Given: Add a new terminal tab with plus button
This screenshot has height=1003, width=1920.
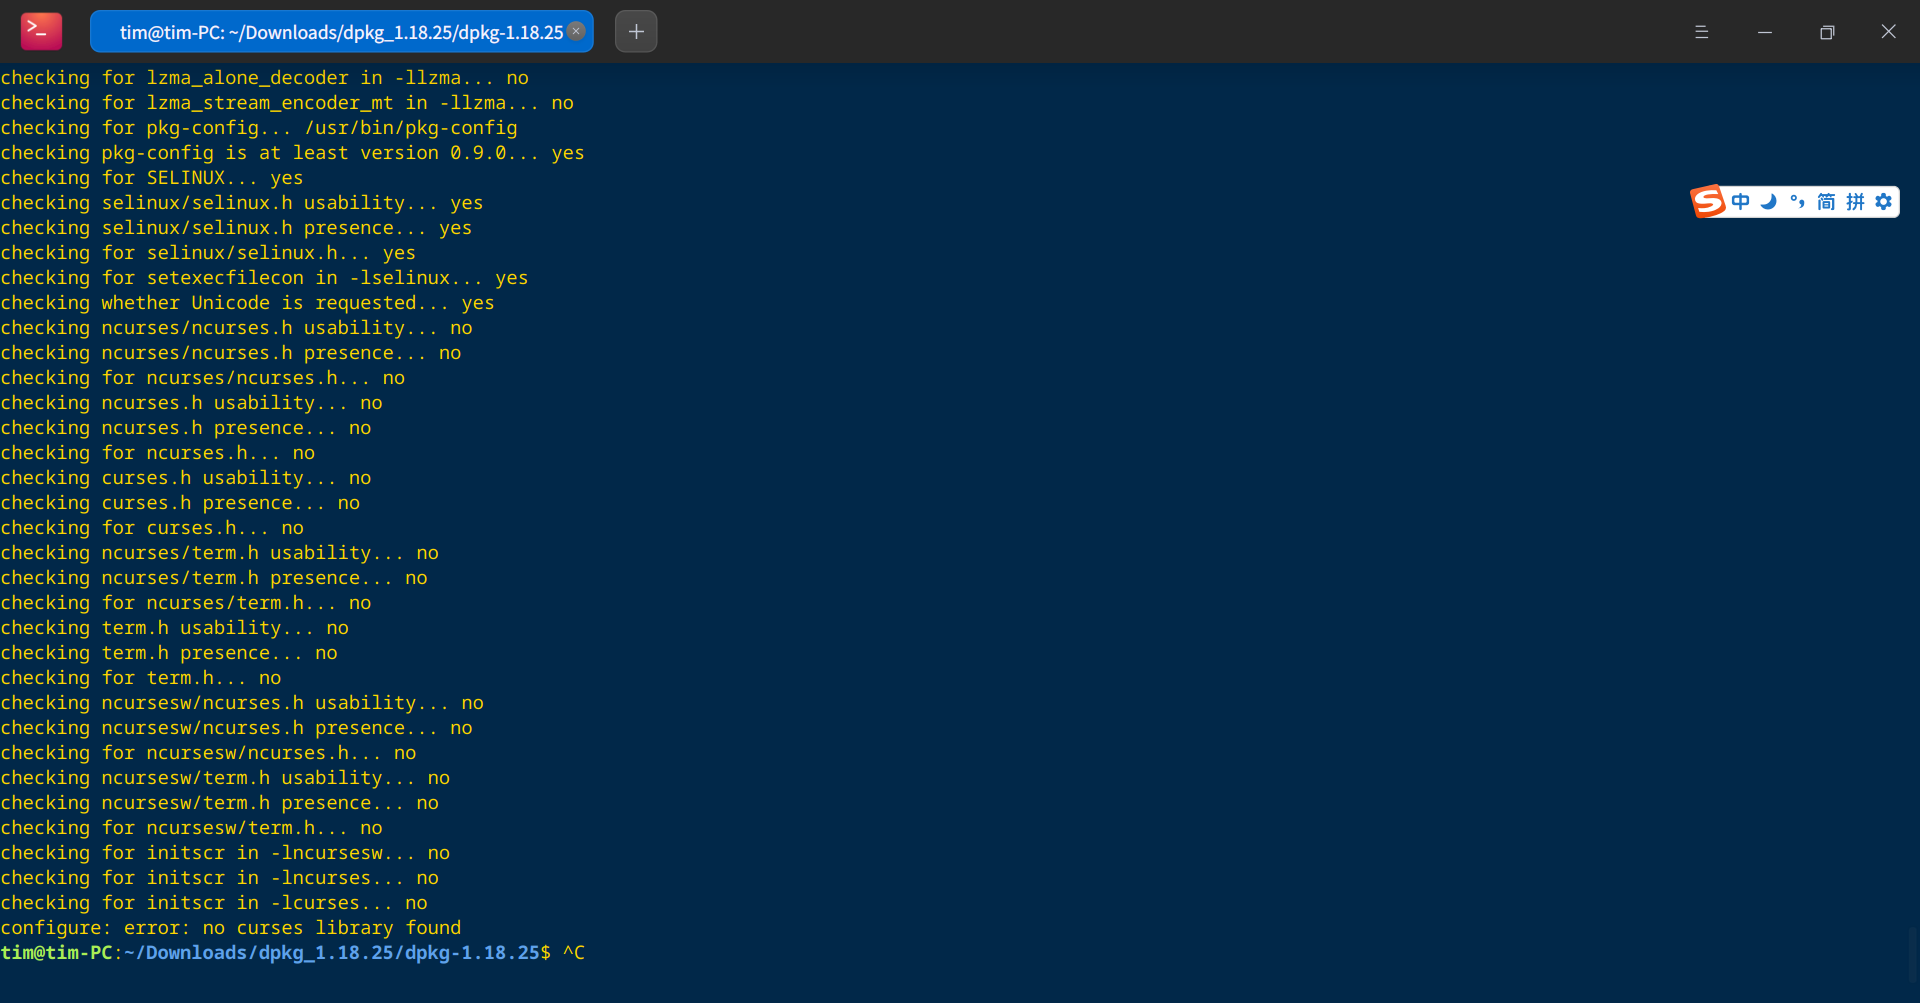Looking at the screenshot, I should [x=636, y=32].
